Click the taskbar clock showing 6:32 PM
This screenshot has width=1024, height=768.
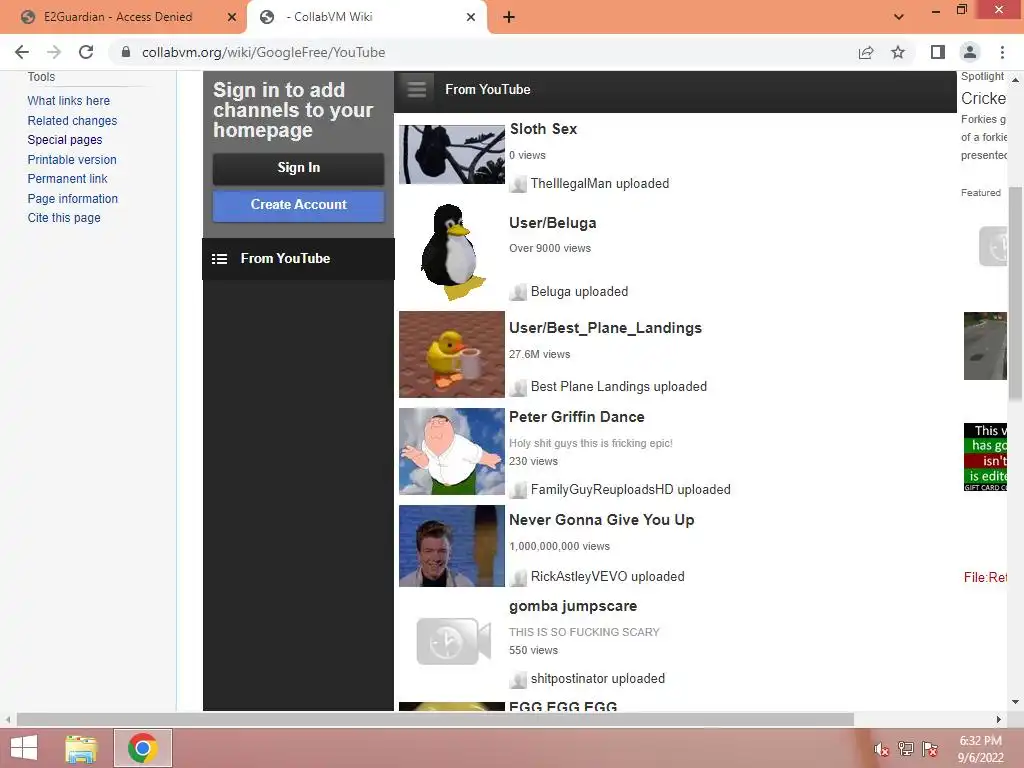(980, 749)
